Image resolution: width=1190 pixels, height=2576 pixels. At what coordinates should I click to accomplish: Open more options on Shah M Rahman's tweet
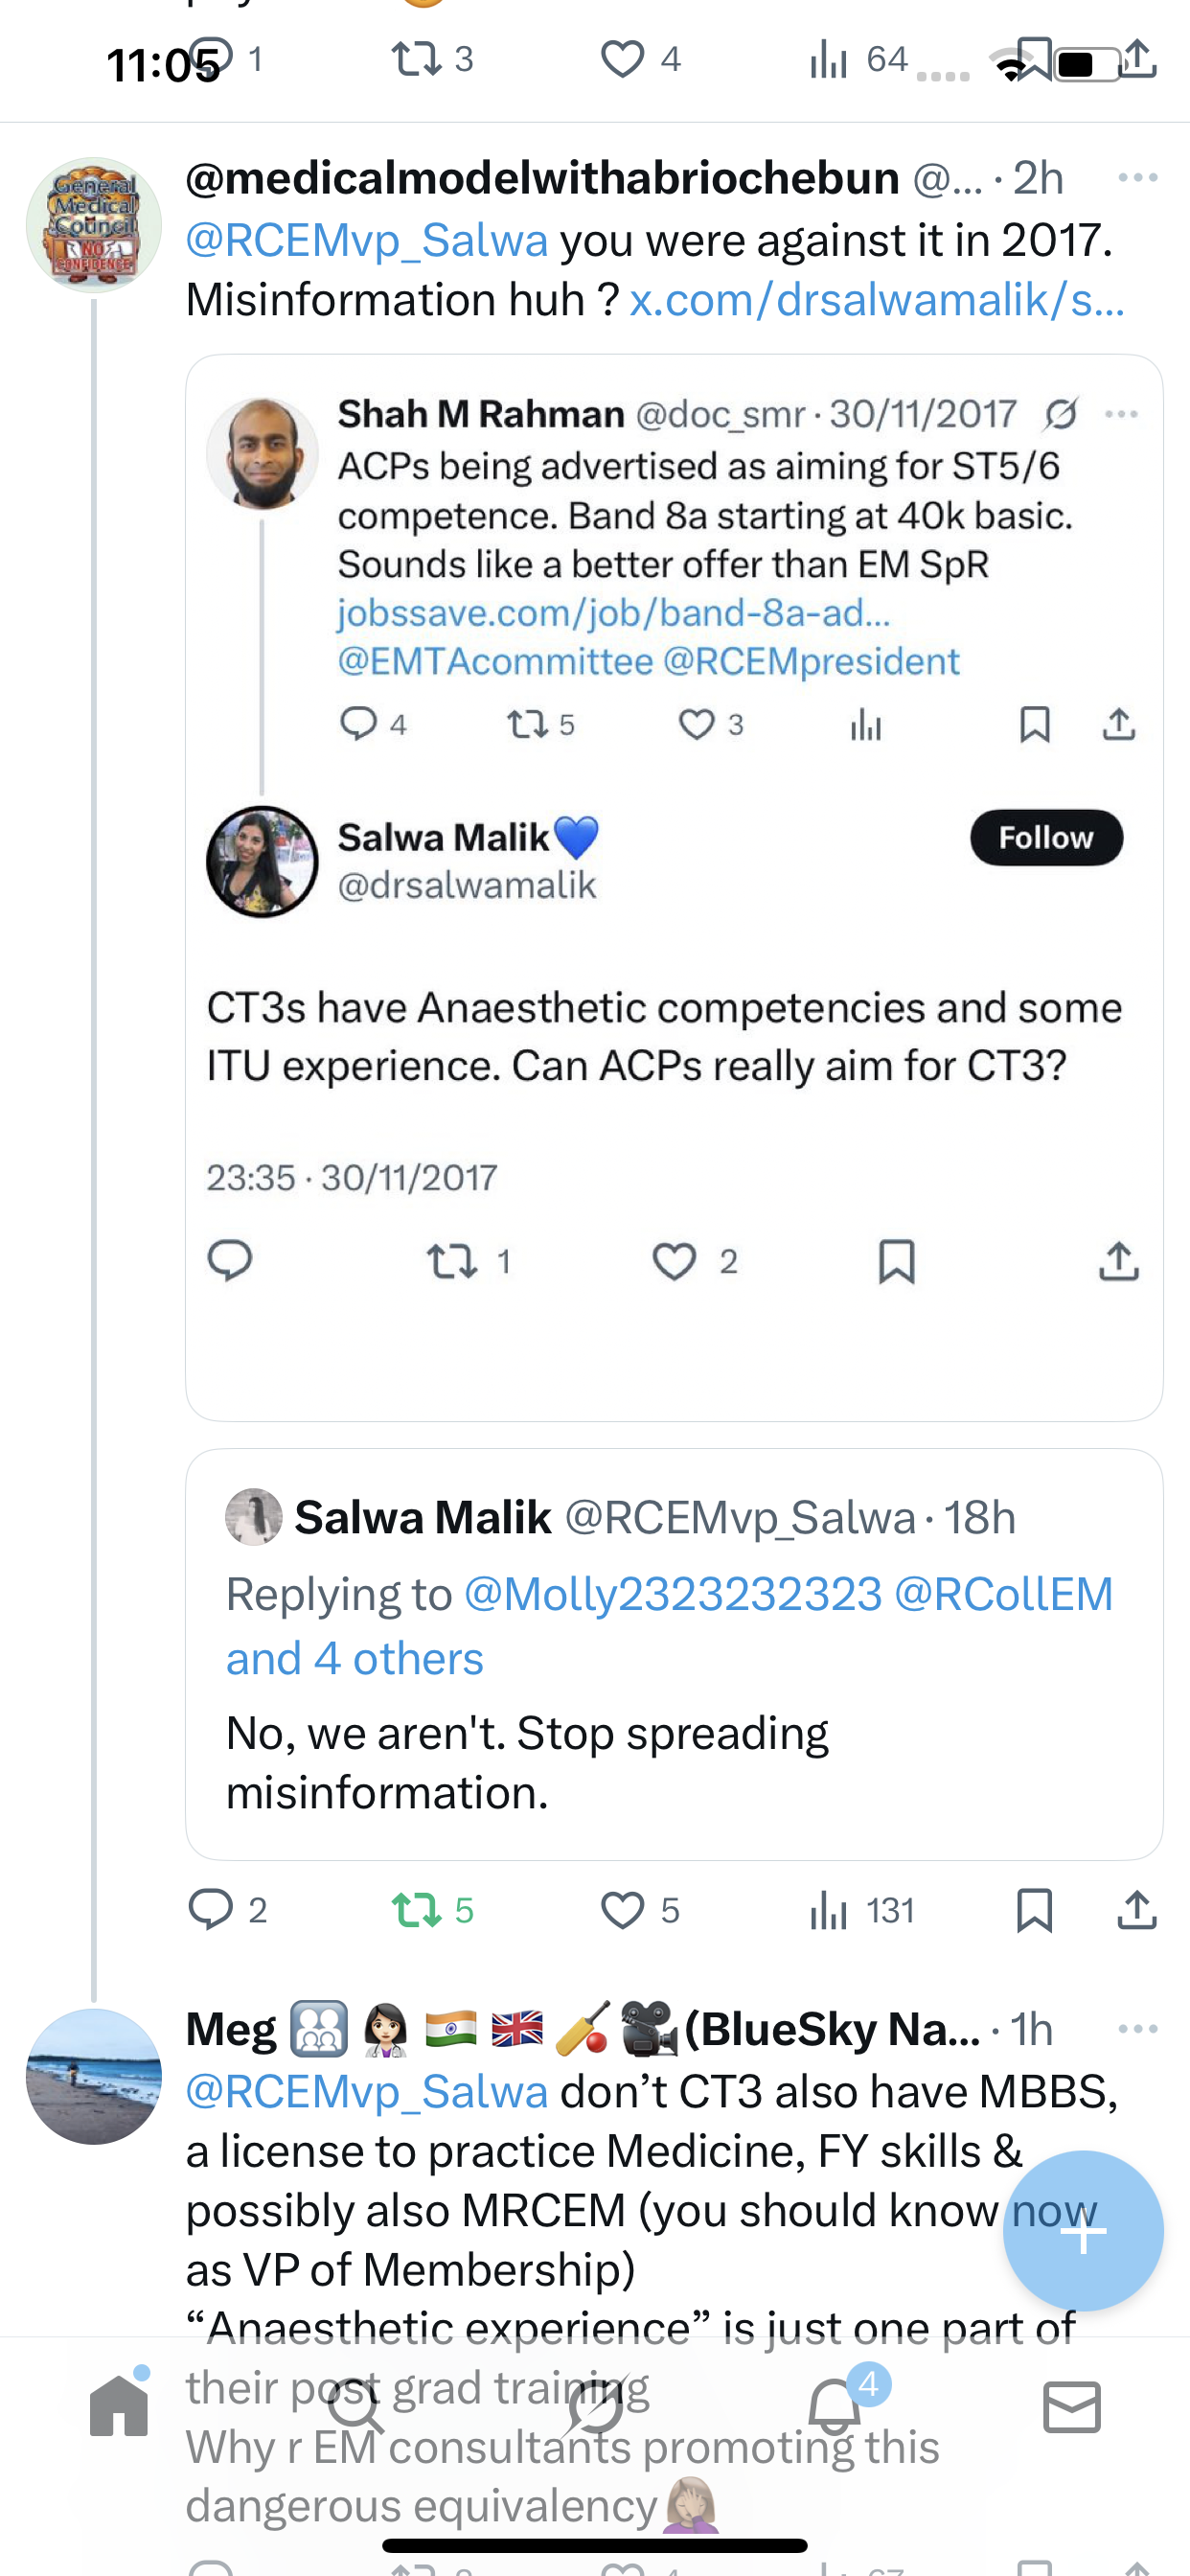click(1122, 414)
